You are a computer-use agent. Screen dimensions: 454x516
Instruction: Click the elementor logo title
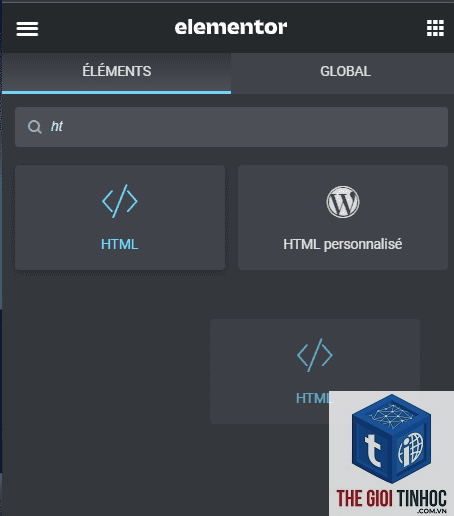(x=231, y=27)
